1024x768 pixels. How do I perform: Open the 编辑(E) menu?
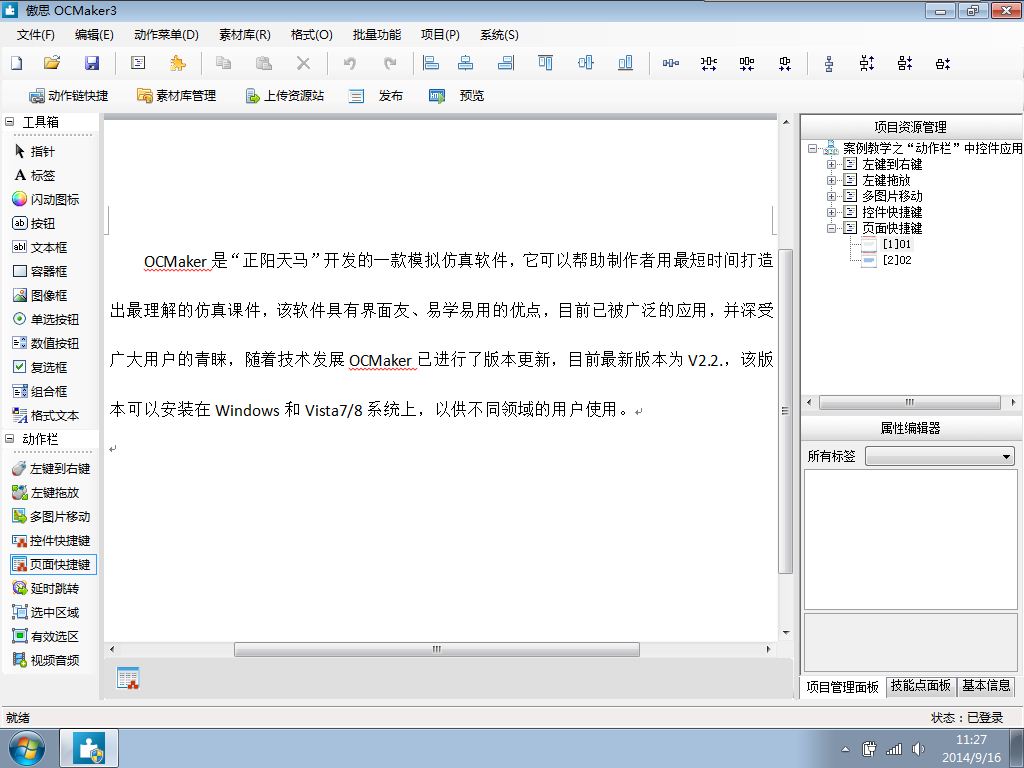tap(94, 35)
